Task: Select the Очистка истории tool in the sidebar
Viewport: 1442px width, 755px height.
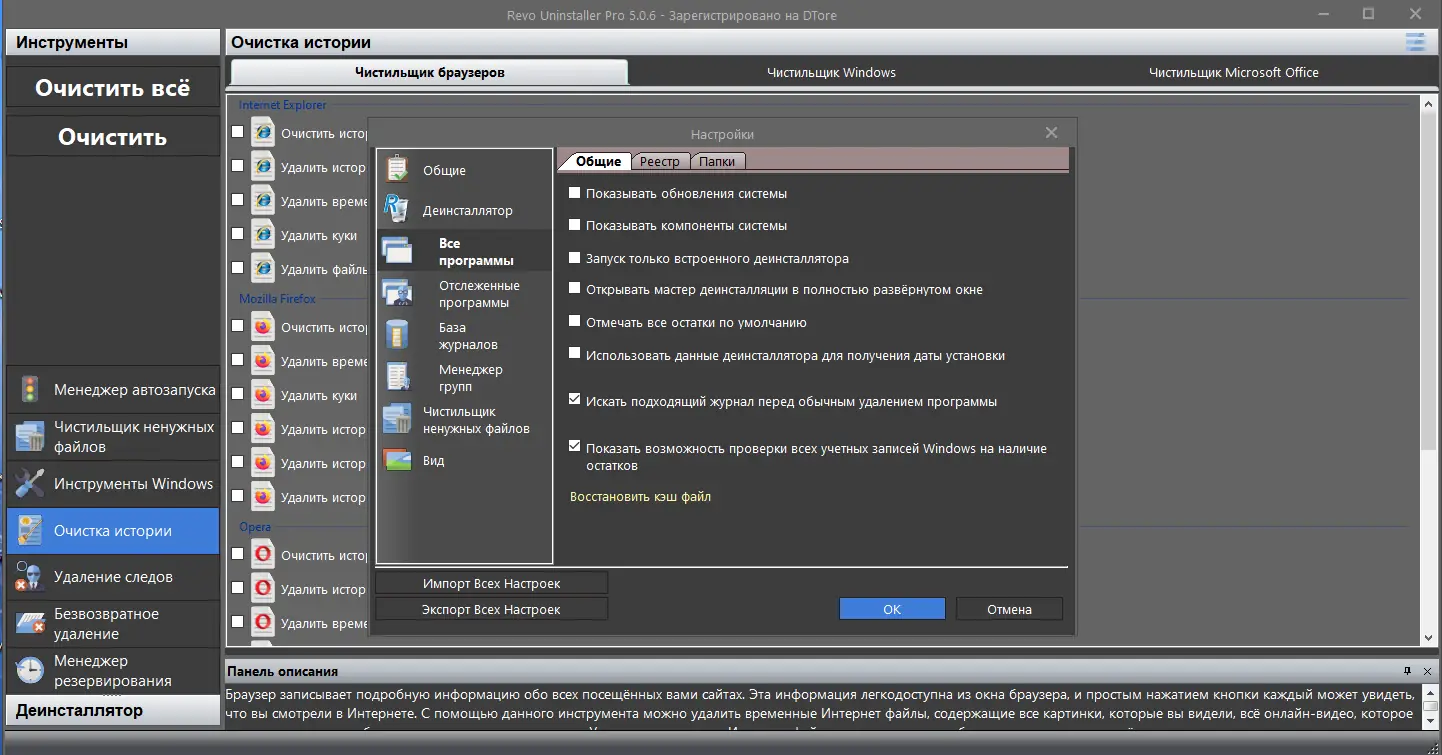Action: click(x=113, y=531)
